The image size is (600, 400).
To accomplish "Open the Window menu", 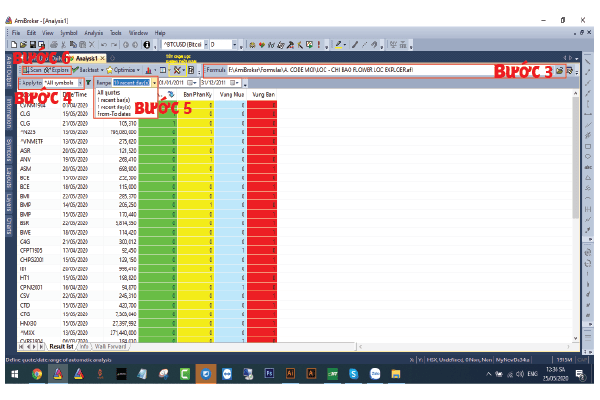I will point(138,33).
